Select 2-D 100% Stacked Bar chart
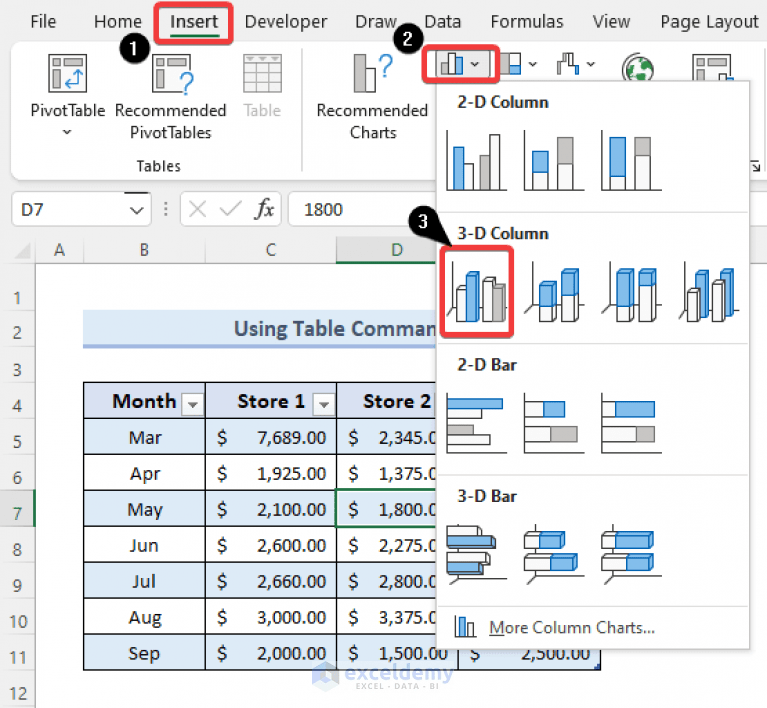Image resolution: width=767 pixels, height=708 pixels. click(631, 423)
